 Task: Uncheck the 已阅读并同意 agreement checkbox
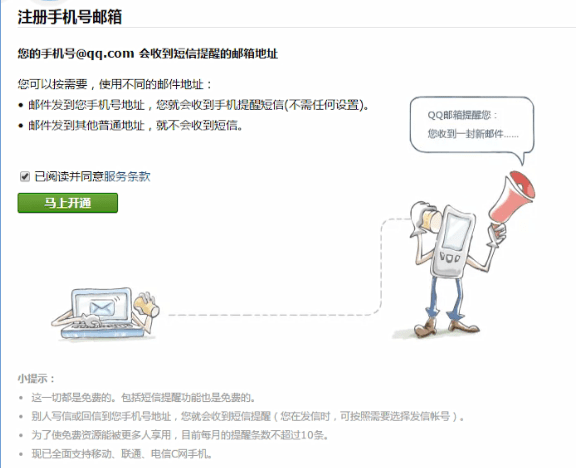point(25,177)
